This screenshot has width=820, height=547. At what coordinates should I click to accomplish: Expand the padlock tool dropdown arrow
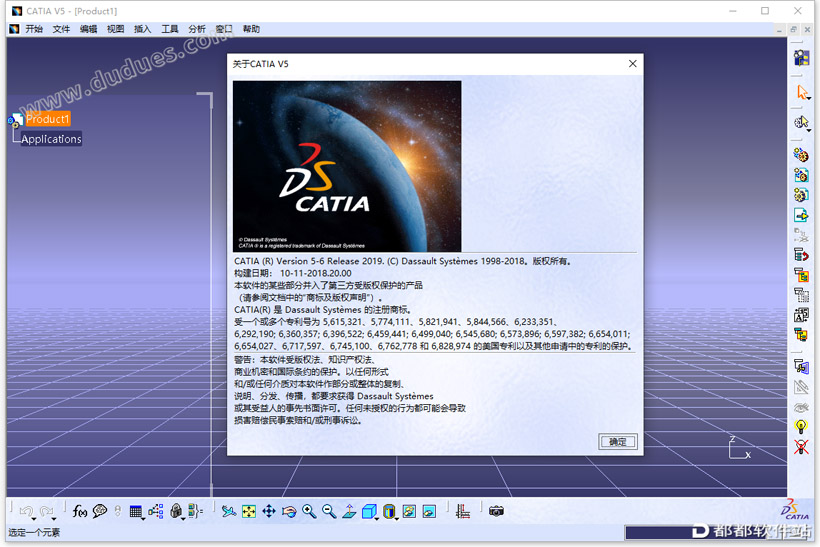click(183, 519)
